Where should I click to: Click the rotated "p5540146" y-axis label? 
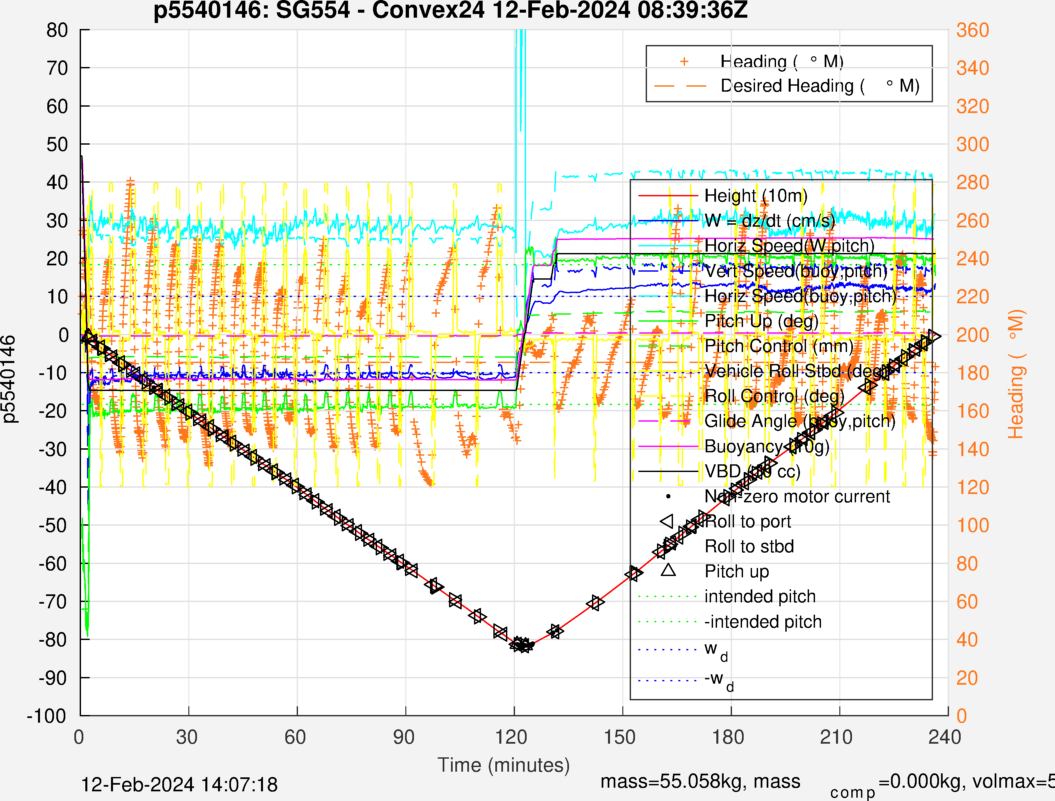[9, 380]
